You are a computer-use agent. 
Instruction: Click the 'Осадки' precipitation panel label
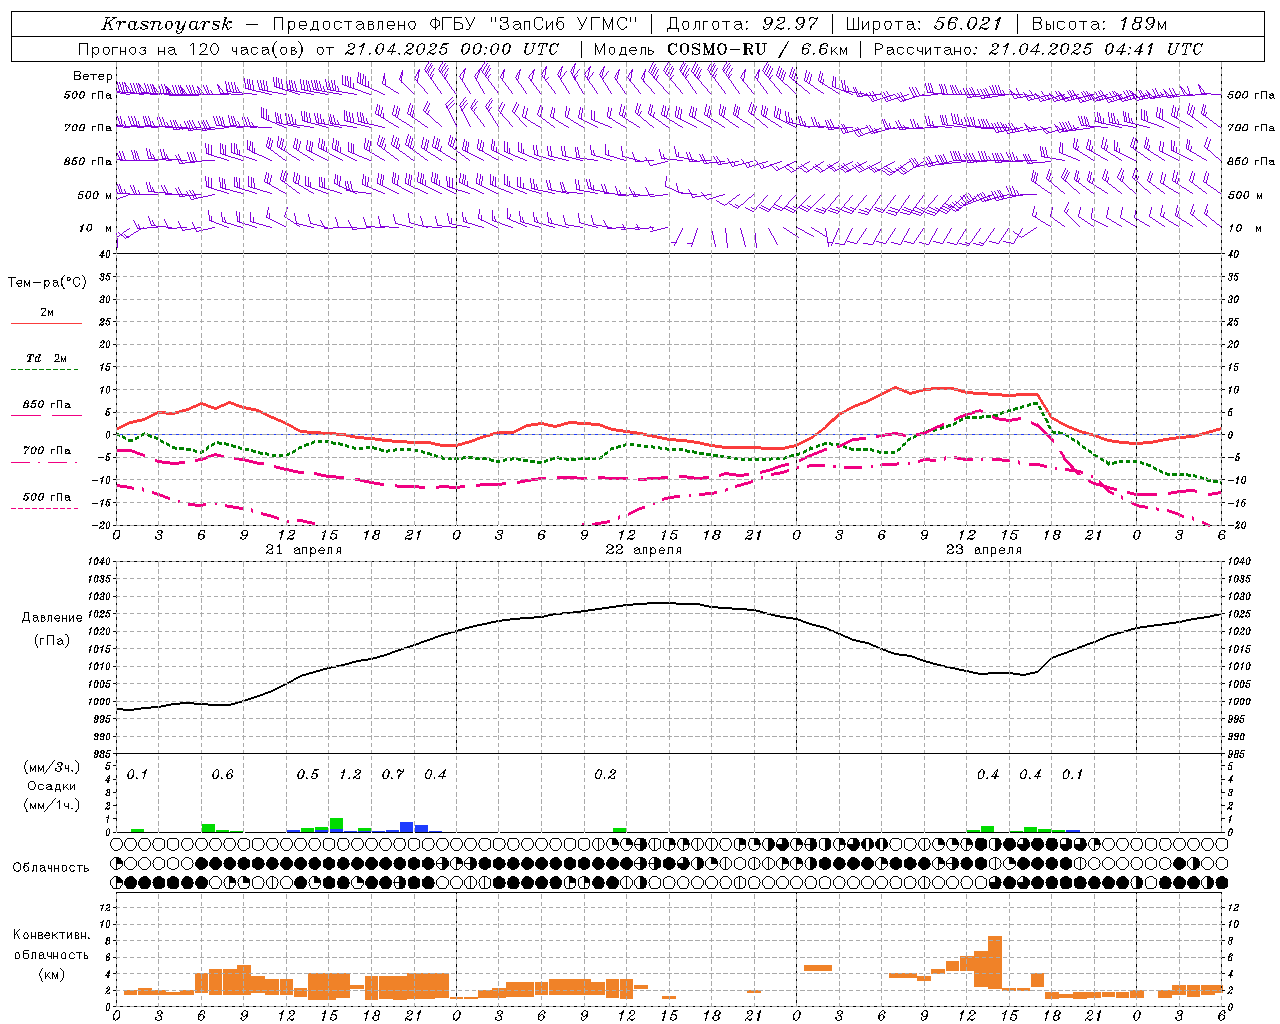click(x=51, y=786)
